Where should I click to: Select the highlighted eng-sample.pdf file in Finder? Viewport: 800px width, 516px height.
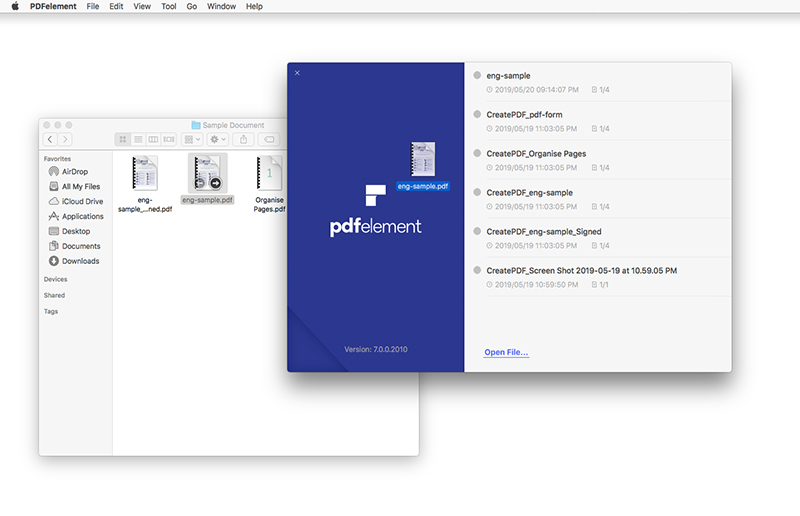208,180
